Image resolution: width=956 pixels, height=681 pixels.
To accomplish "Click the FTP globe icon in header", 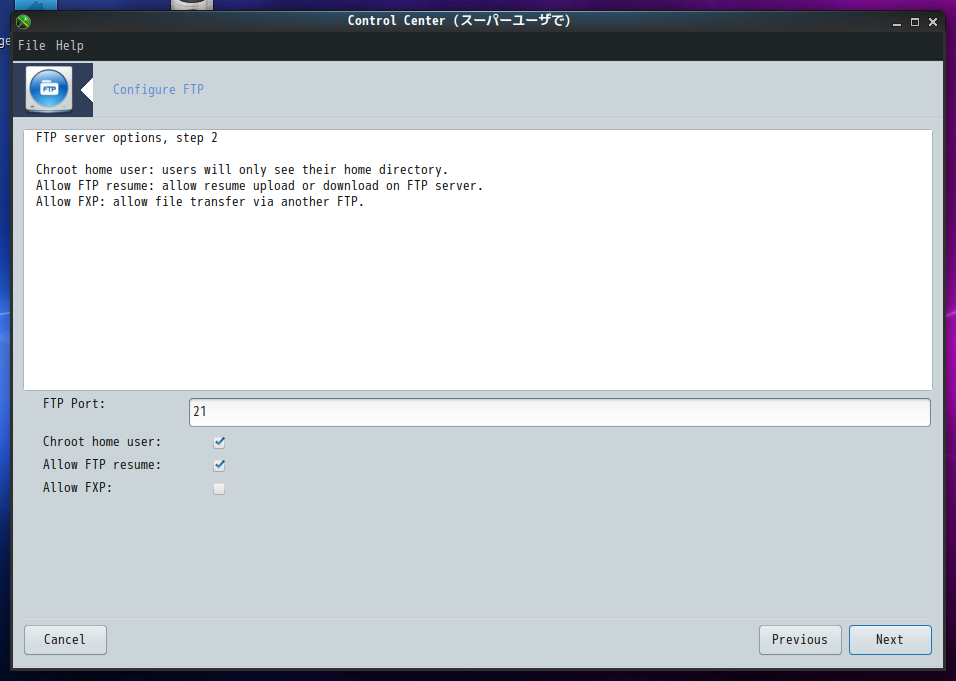I will pos(49,90).
